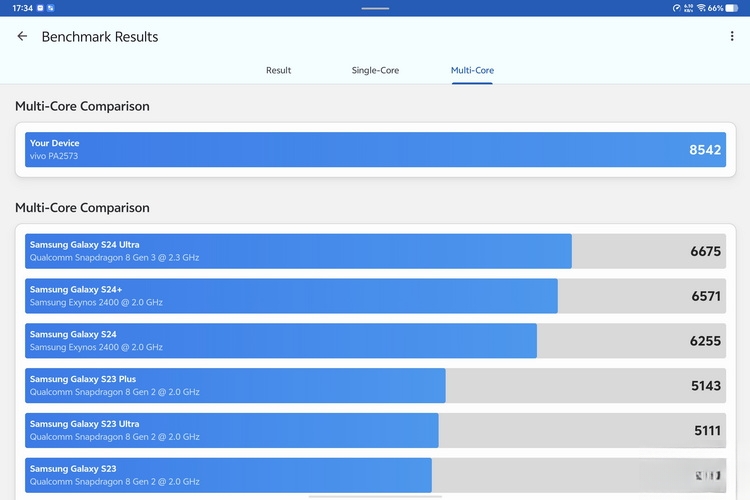
Task: Tap the Wi-Fi status icon
Action: click(x=701, y=8)
